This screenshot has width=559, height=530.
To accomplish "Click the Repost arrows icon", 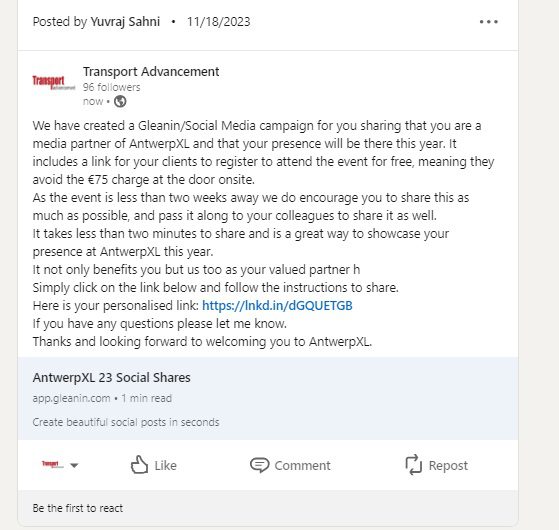I will (414, 465).
